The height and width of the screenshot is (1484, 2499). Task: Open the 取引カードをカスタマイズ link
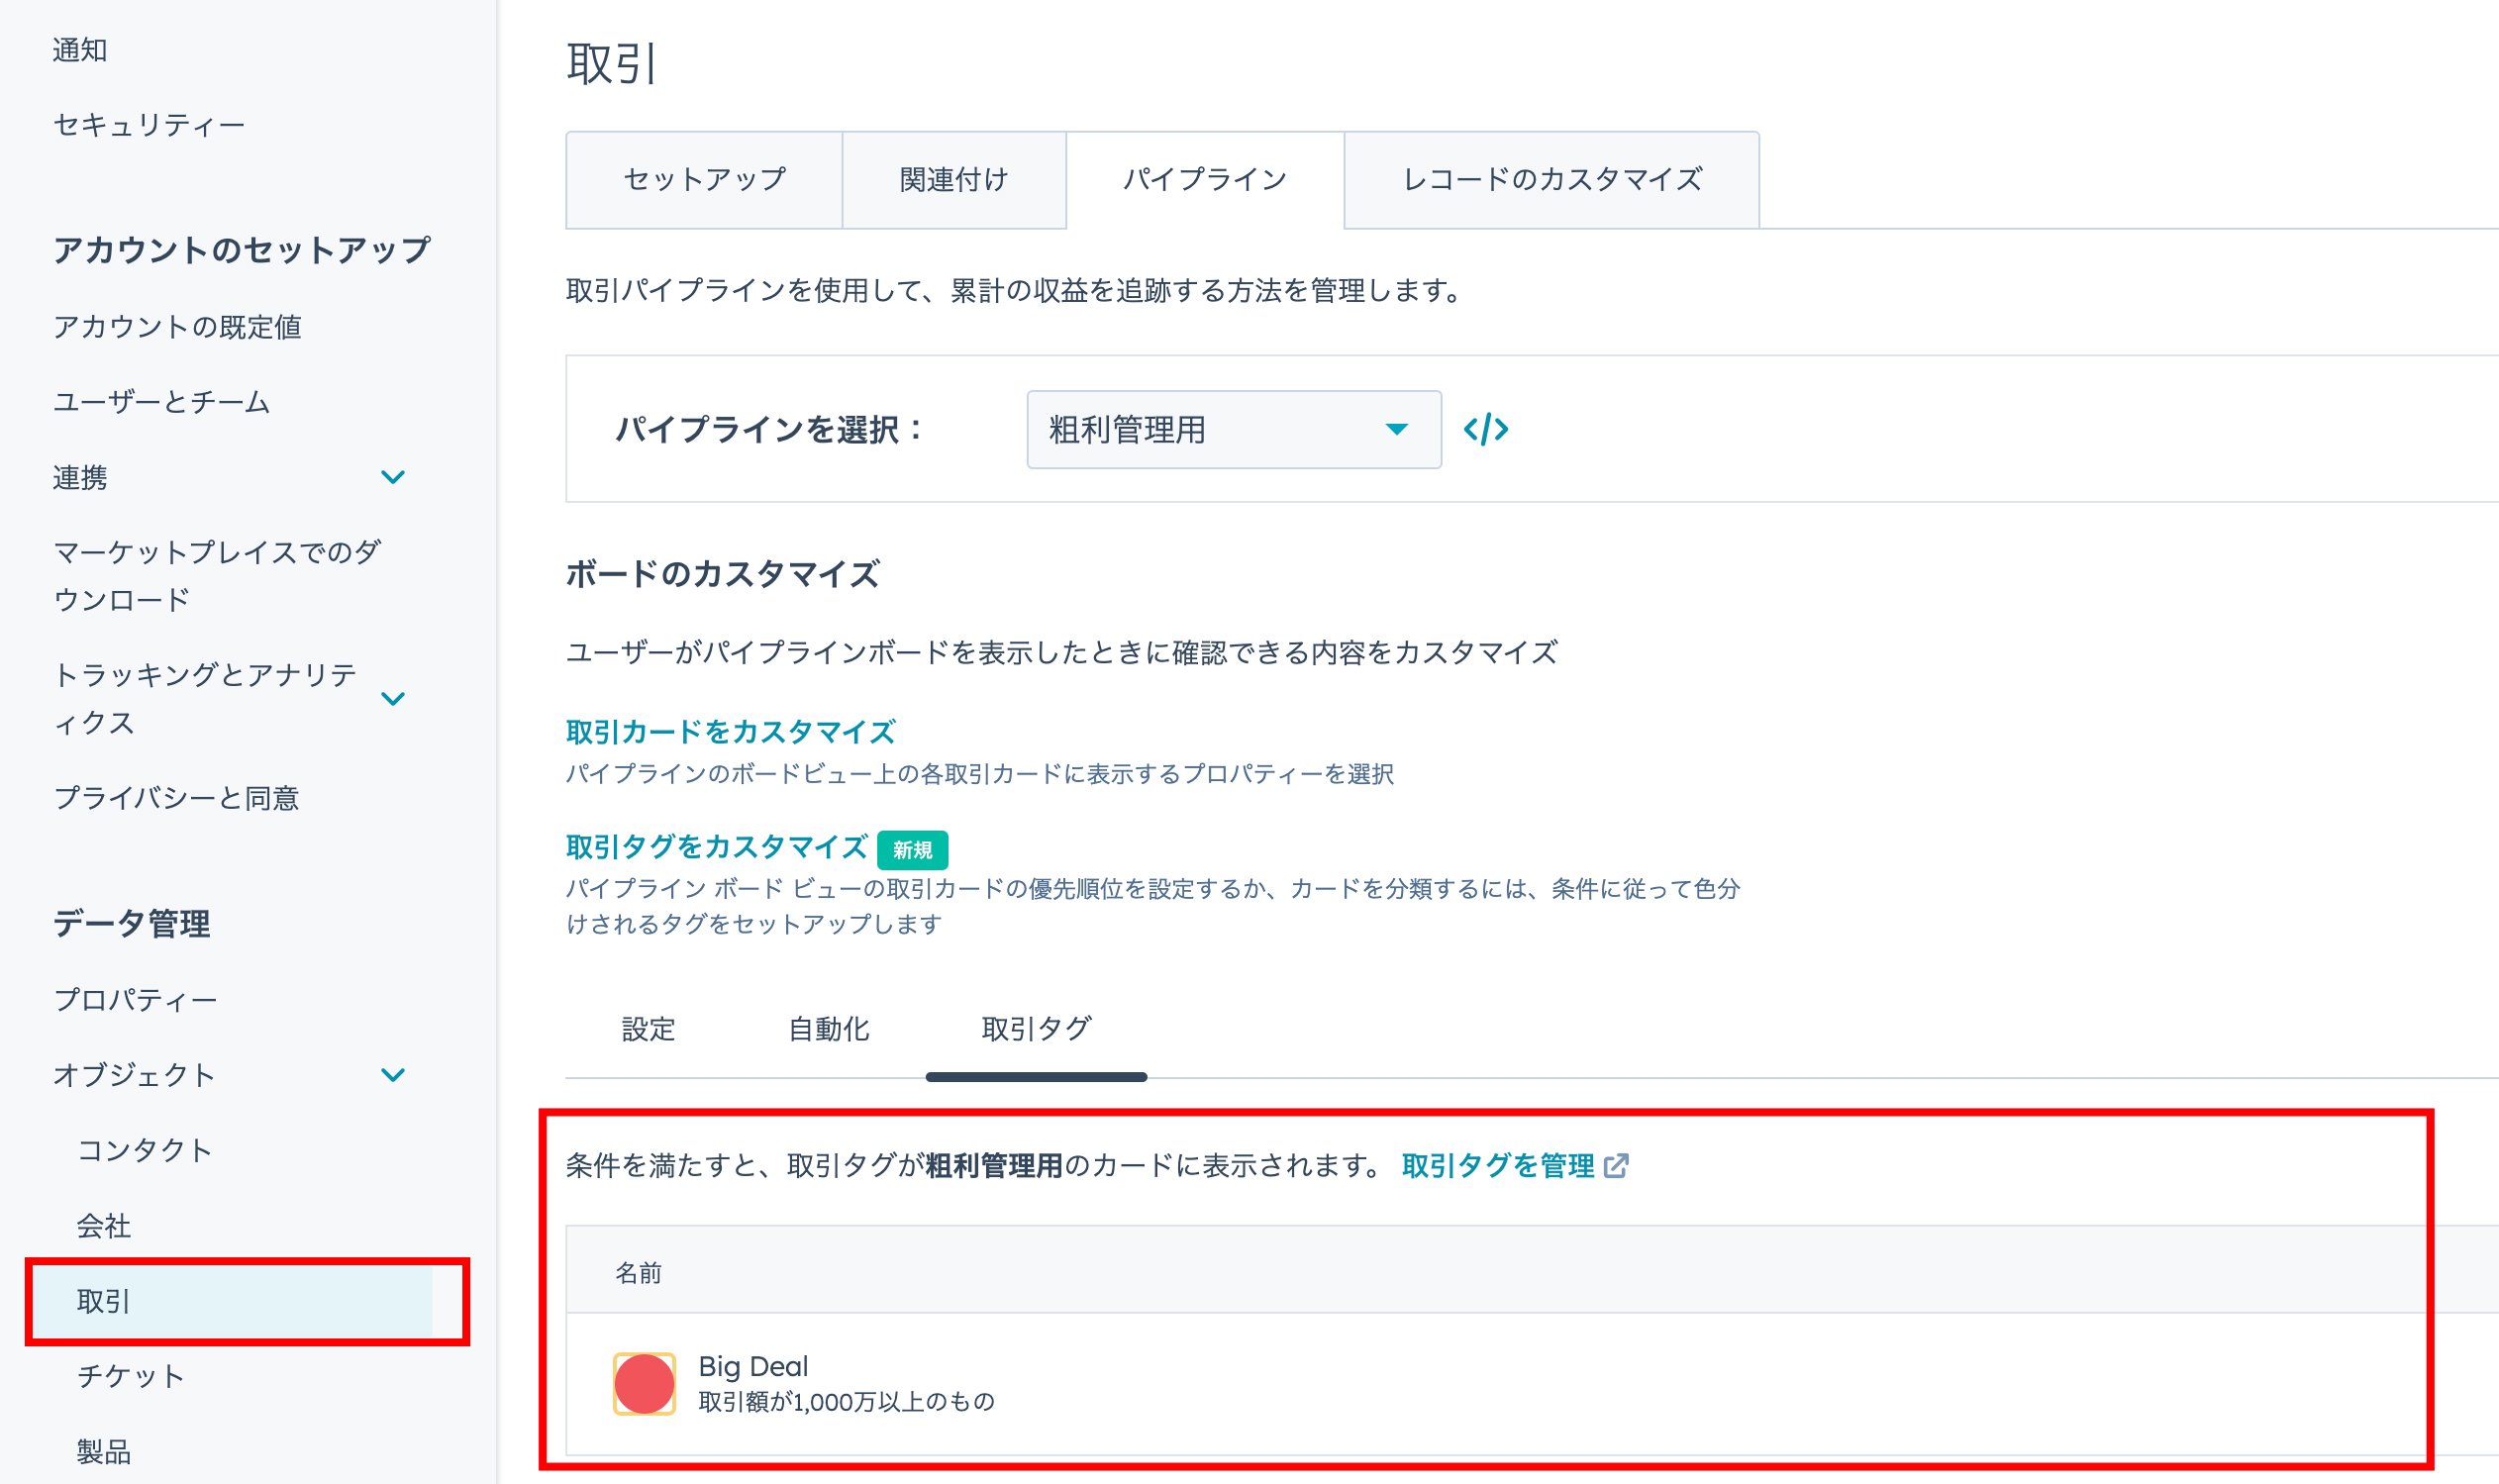coord(730,732)
